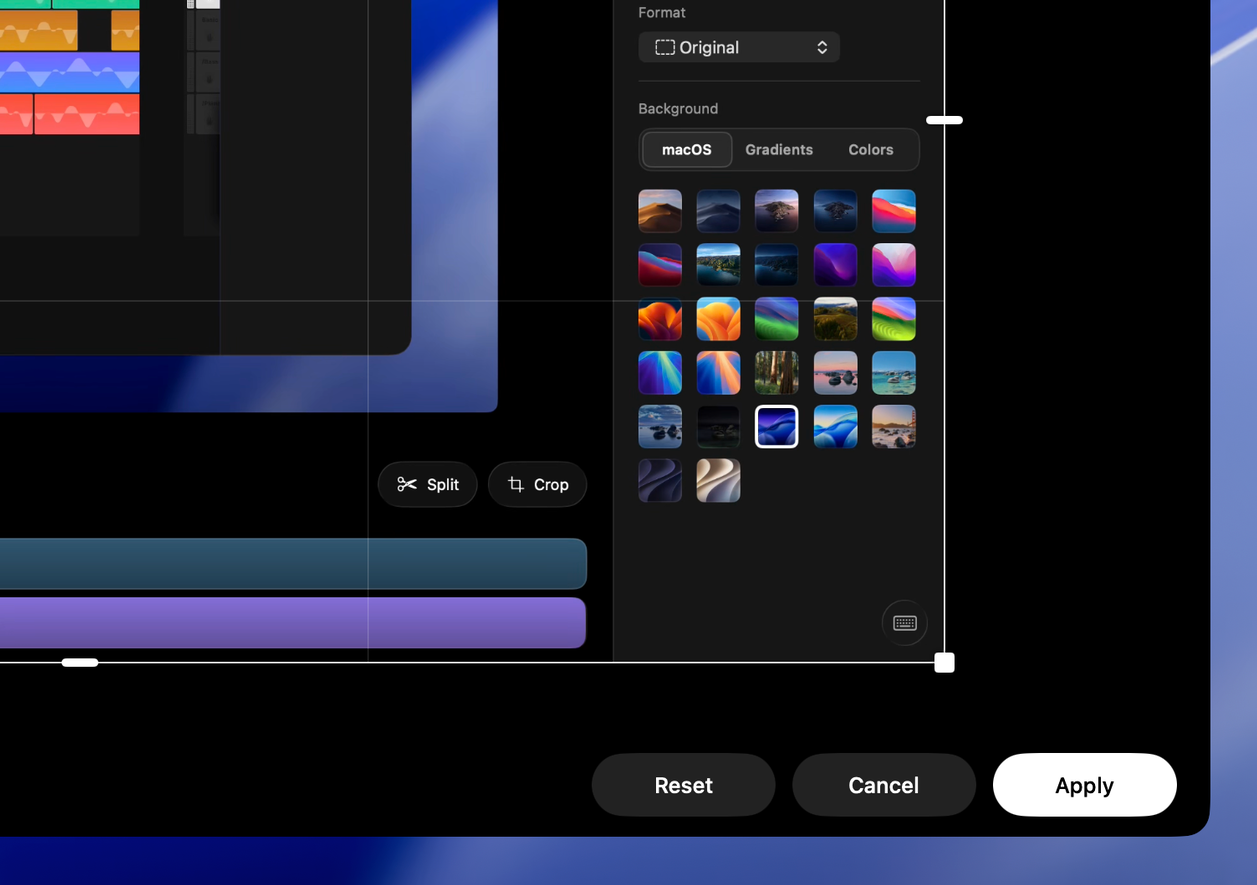
Task: Select the purple timeline track clip
Action: click(x=293, y=623)
